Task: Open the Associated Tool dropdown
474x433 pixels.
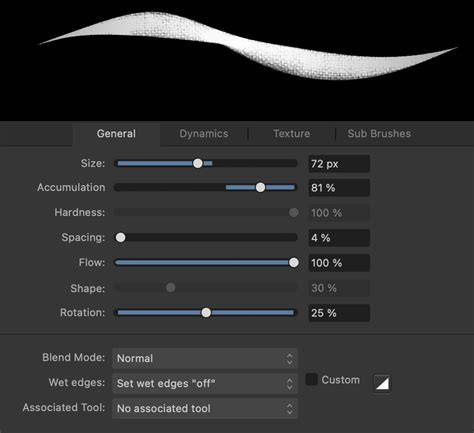Action: click(205, 408)
